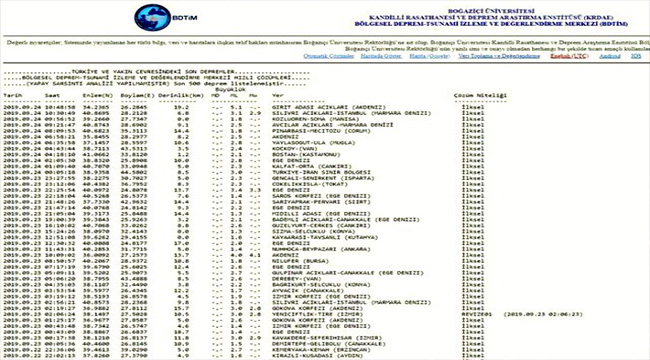Click the REVIZE01 revision entry
The height and width of the screenshot is (360, 650).
pyautogui.click(x=477, y=314)
